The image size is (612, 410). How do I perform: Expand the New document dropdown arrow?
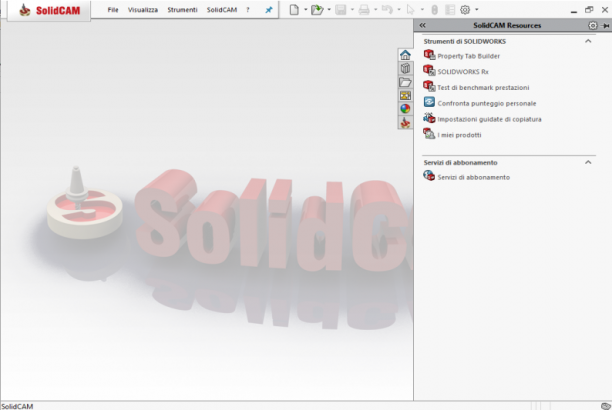coord(306,10)
